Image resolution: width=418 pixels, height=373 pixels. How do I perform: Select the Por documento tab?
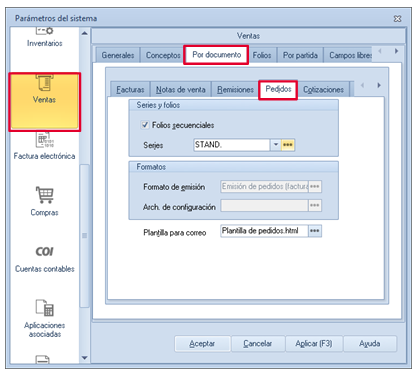point(216,55)
